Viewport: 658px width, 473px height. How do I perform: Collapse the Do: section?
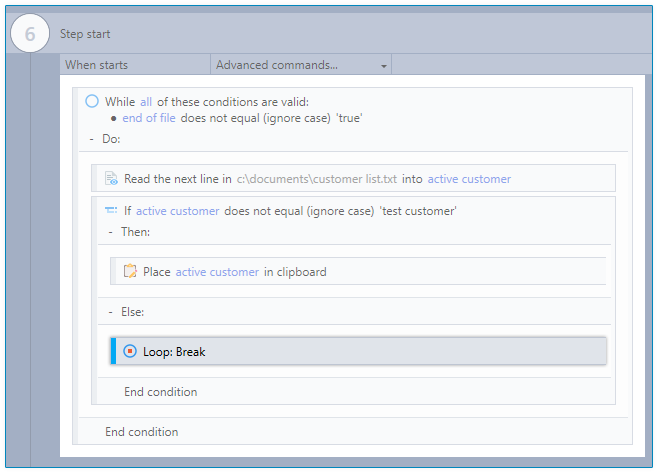point(92,139)
